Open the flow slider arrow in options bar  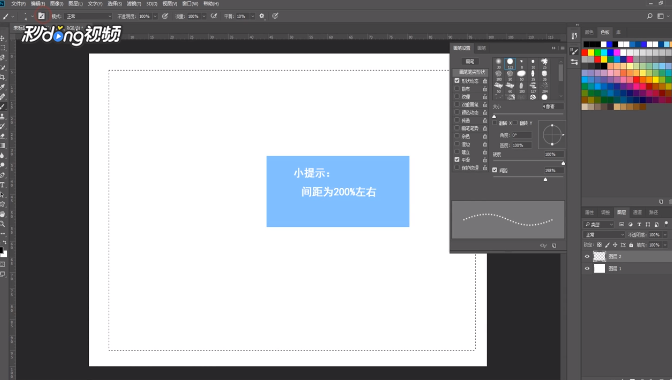204,16
